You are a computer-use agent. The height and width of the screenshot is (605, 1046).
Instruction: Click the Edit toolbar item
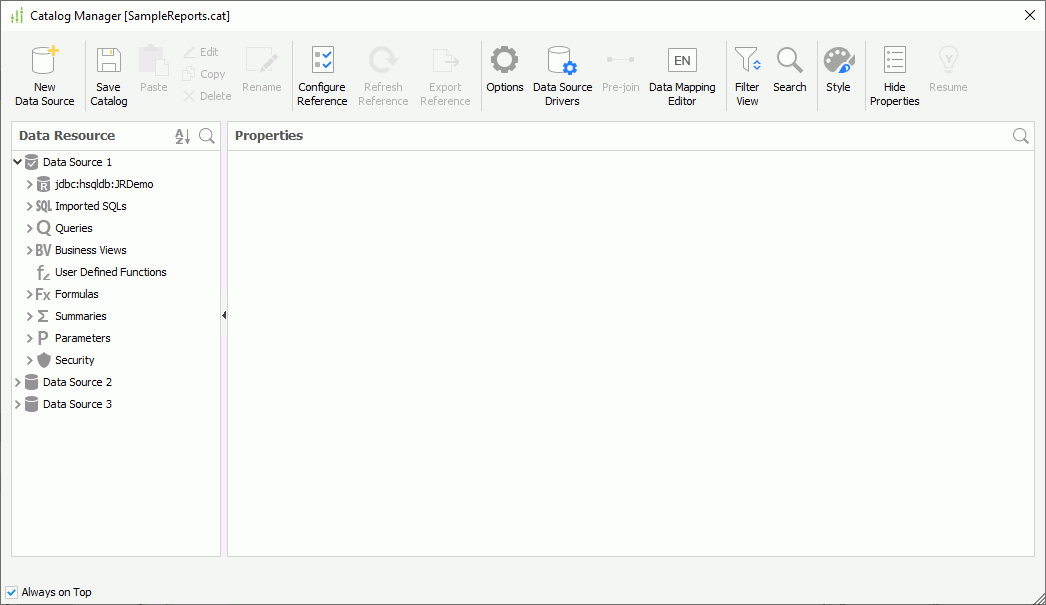pyautogui.click(x=201, y=52)
